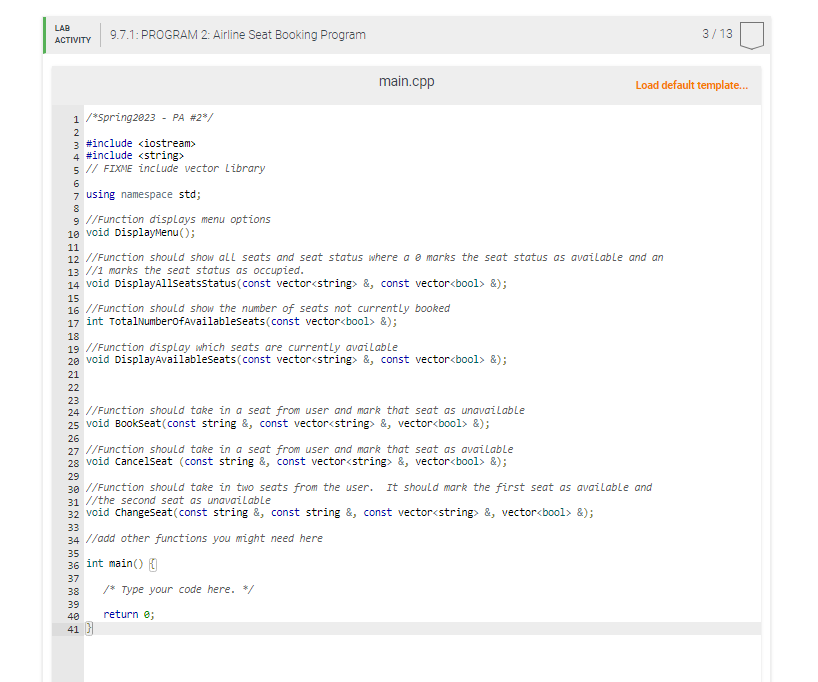
Task: Click the '#include <iostream>' line
Action: [141, 143]
